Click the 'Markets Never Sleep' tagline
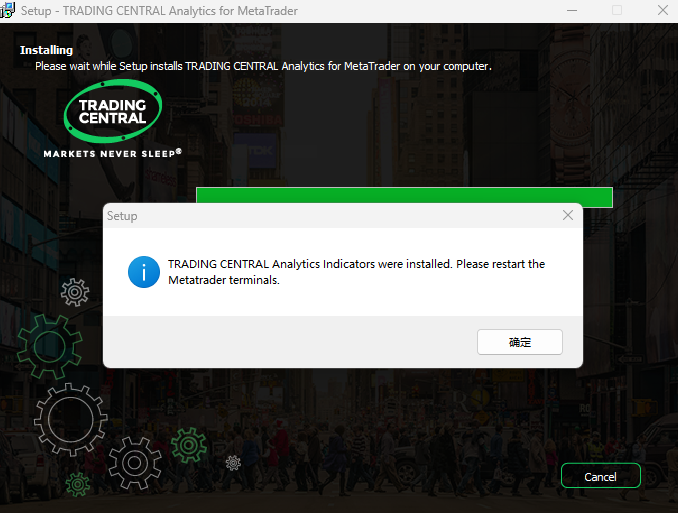The image size is (678, 513). [112, 154]
